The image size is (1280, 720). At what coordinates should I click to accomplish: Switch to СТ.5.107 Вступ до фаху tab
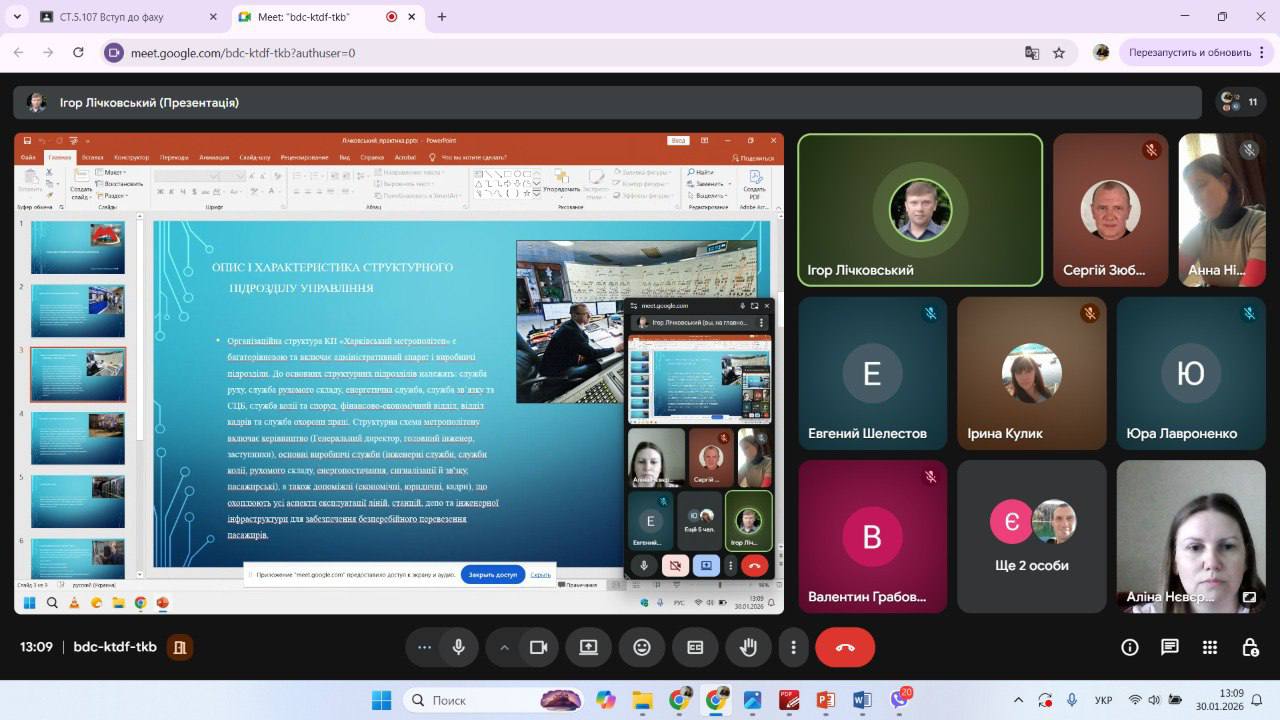point(125,17)
